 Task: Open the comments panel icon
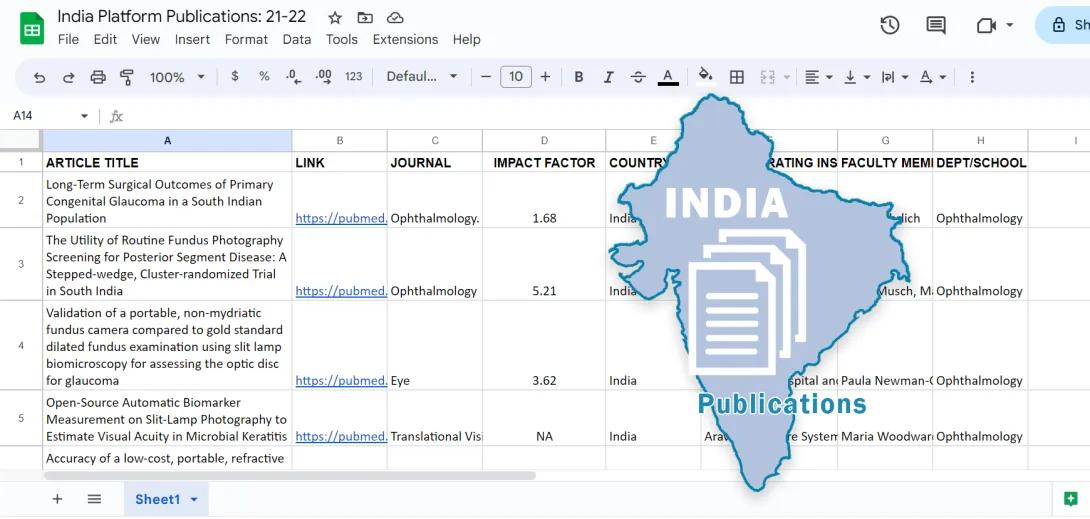pyautogui.click(x=936, y=26)
